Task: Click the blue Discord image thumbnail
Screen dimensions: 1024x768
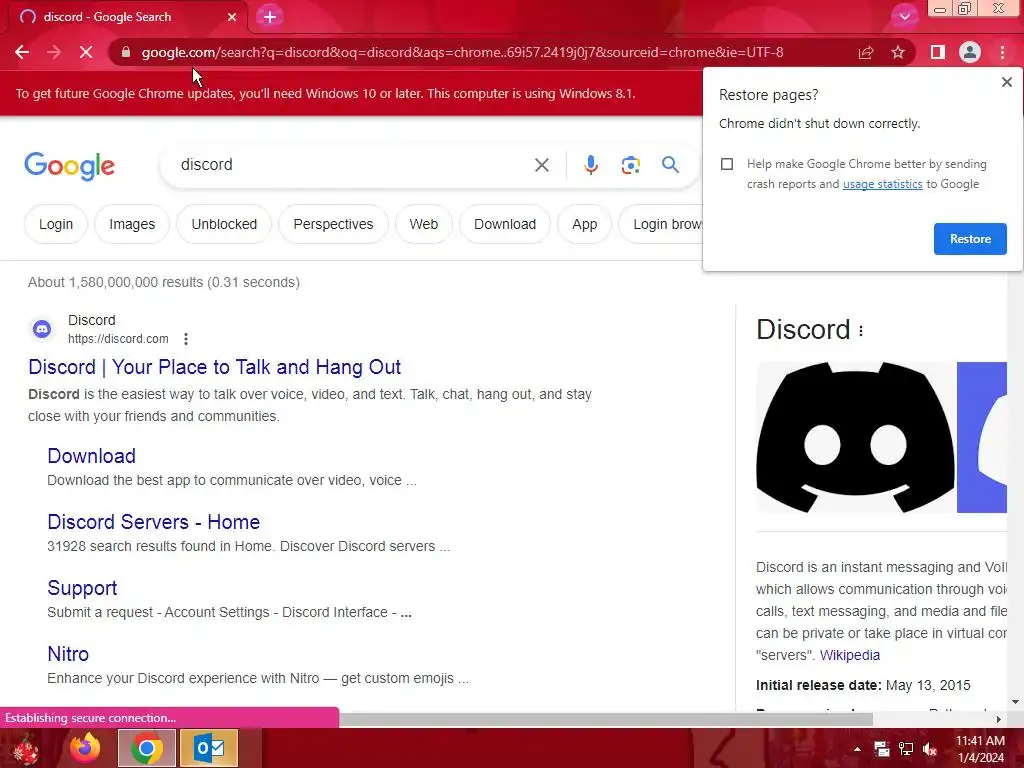Action: (x=982, y=438)
